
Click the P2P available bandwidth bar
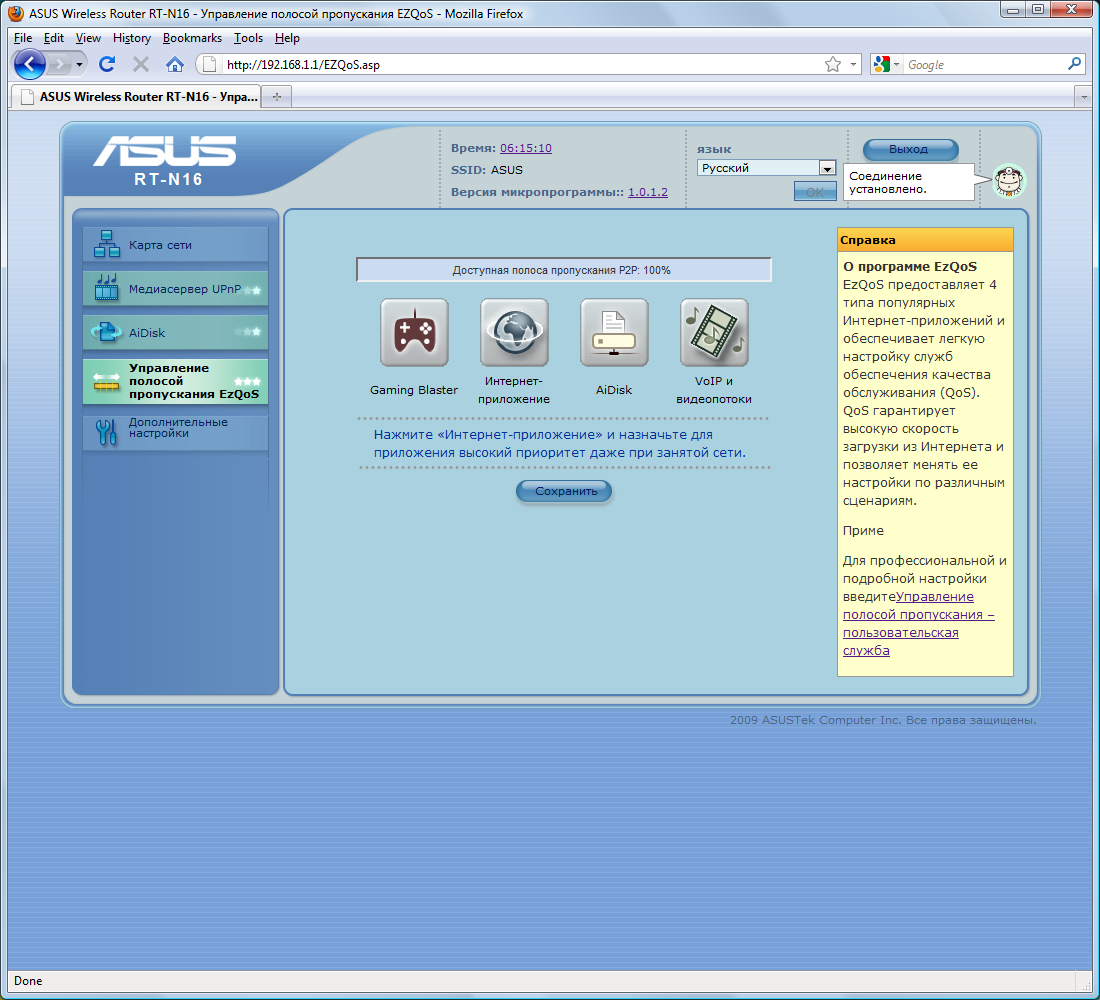[x=564, y=270]
